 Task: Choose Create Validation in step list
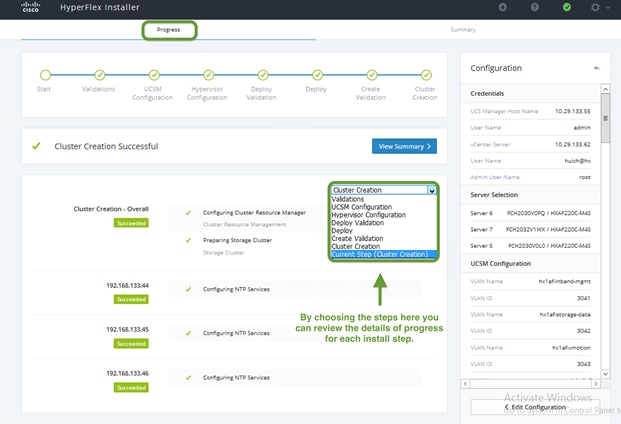383,238
